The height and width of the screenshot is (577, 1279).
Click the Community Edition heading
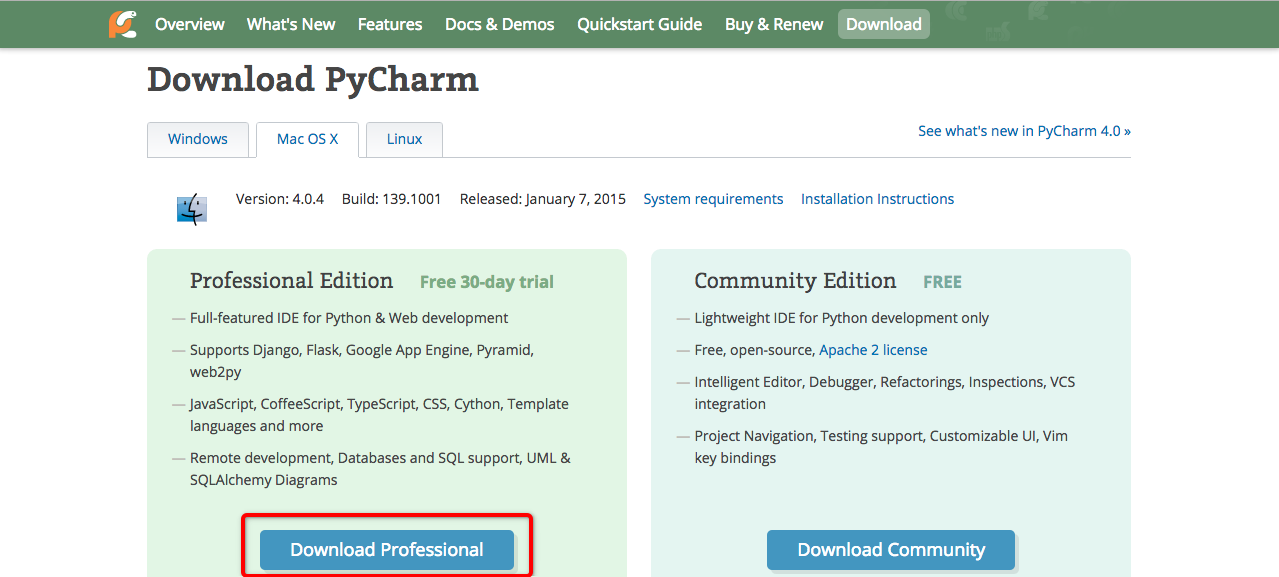(x=795, y=281)
